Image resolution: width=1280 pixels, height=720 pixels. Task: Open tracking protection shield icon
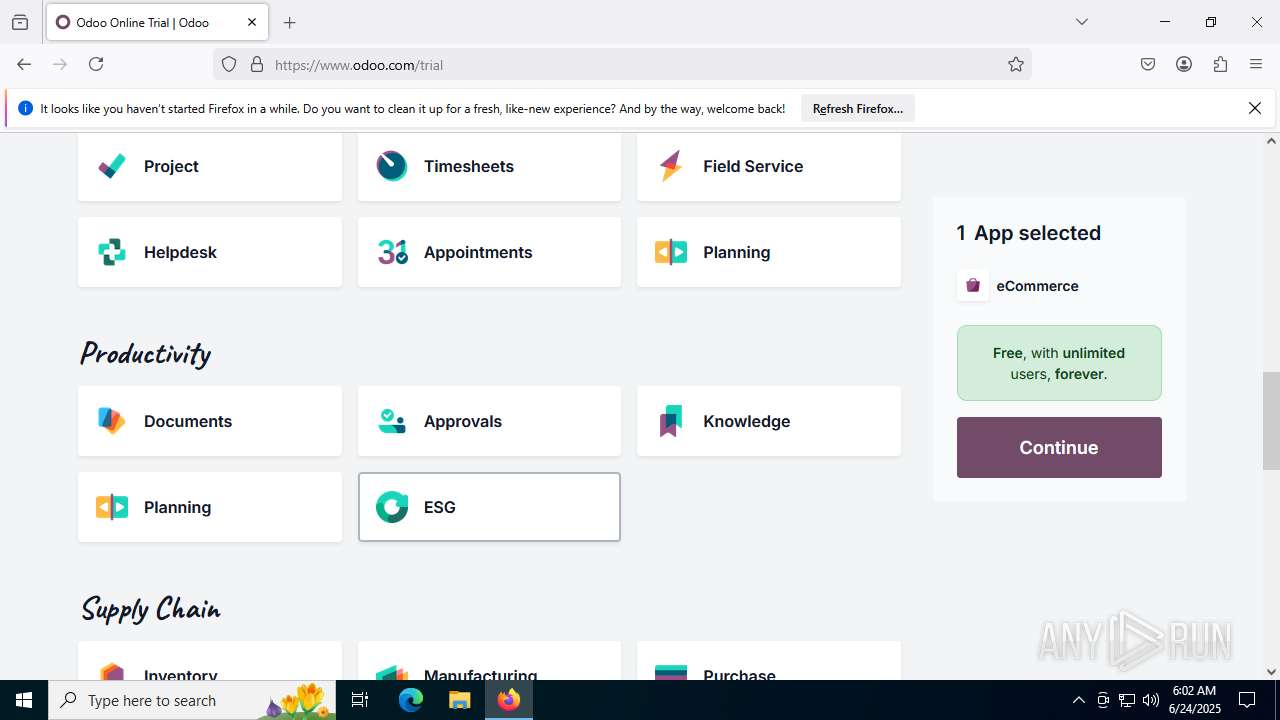point(229,65)
